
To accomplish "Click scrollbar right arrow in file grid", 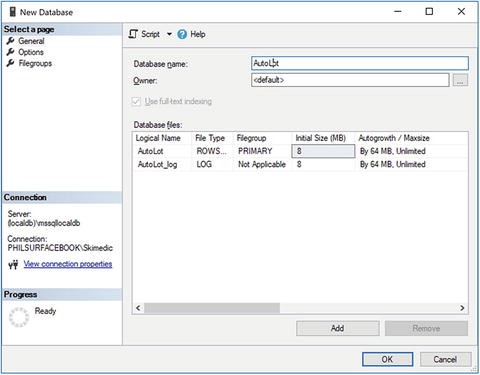I will [462, 308].
